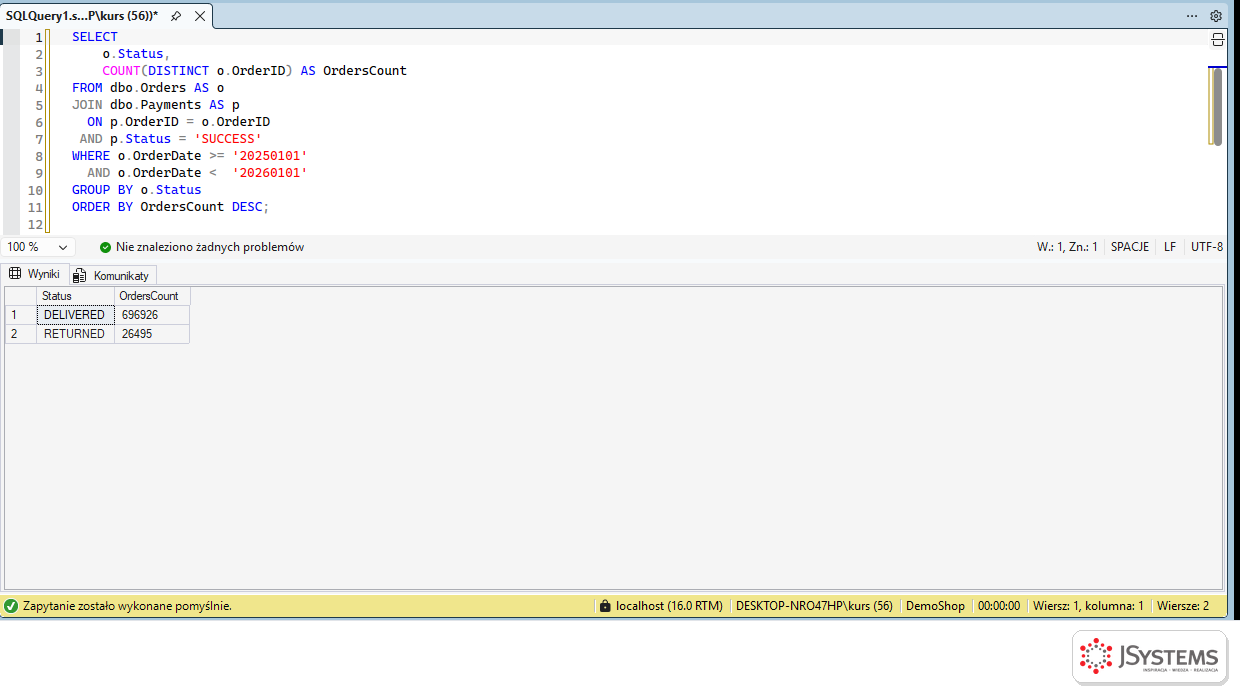Switch to the Komunikaty messages tab
Viewport: 1240px width, 692px height.
pos(111,275)
